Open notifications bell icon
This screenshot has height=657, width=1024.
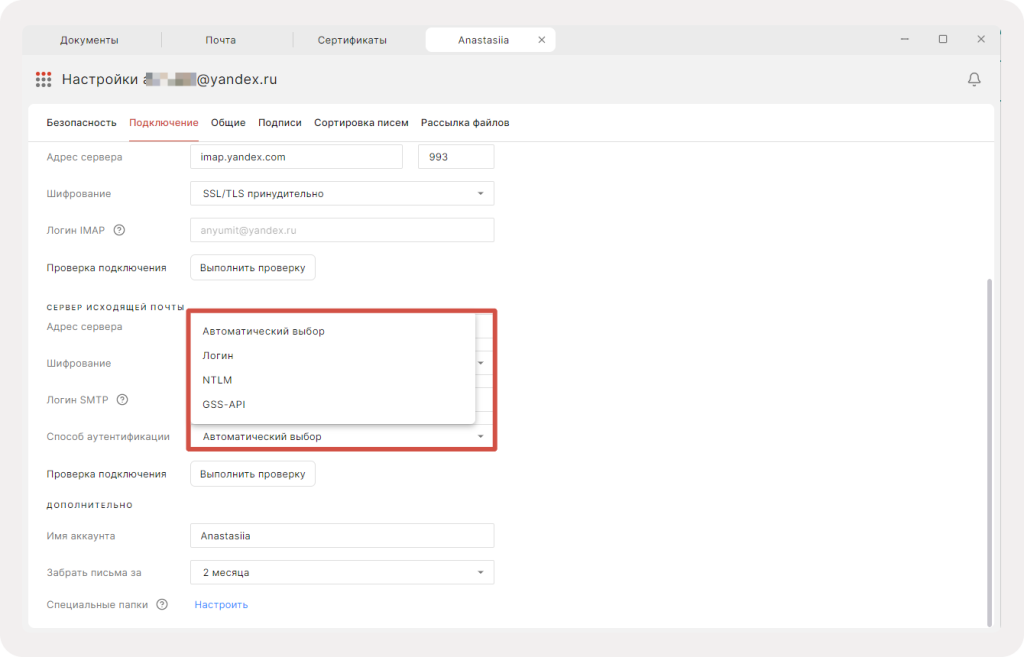point(974,80)
